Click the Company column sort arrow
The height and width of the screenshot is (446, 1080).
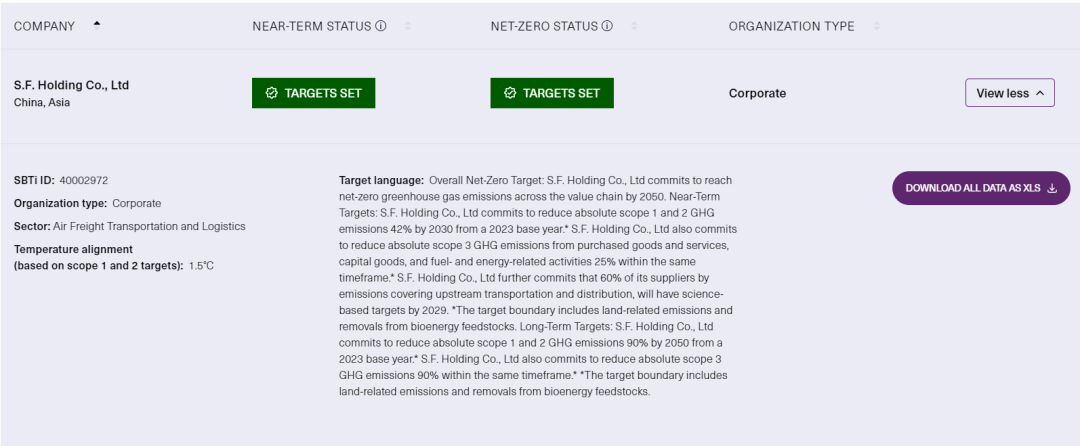tap(96, 25)
